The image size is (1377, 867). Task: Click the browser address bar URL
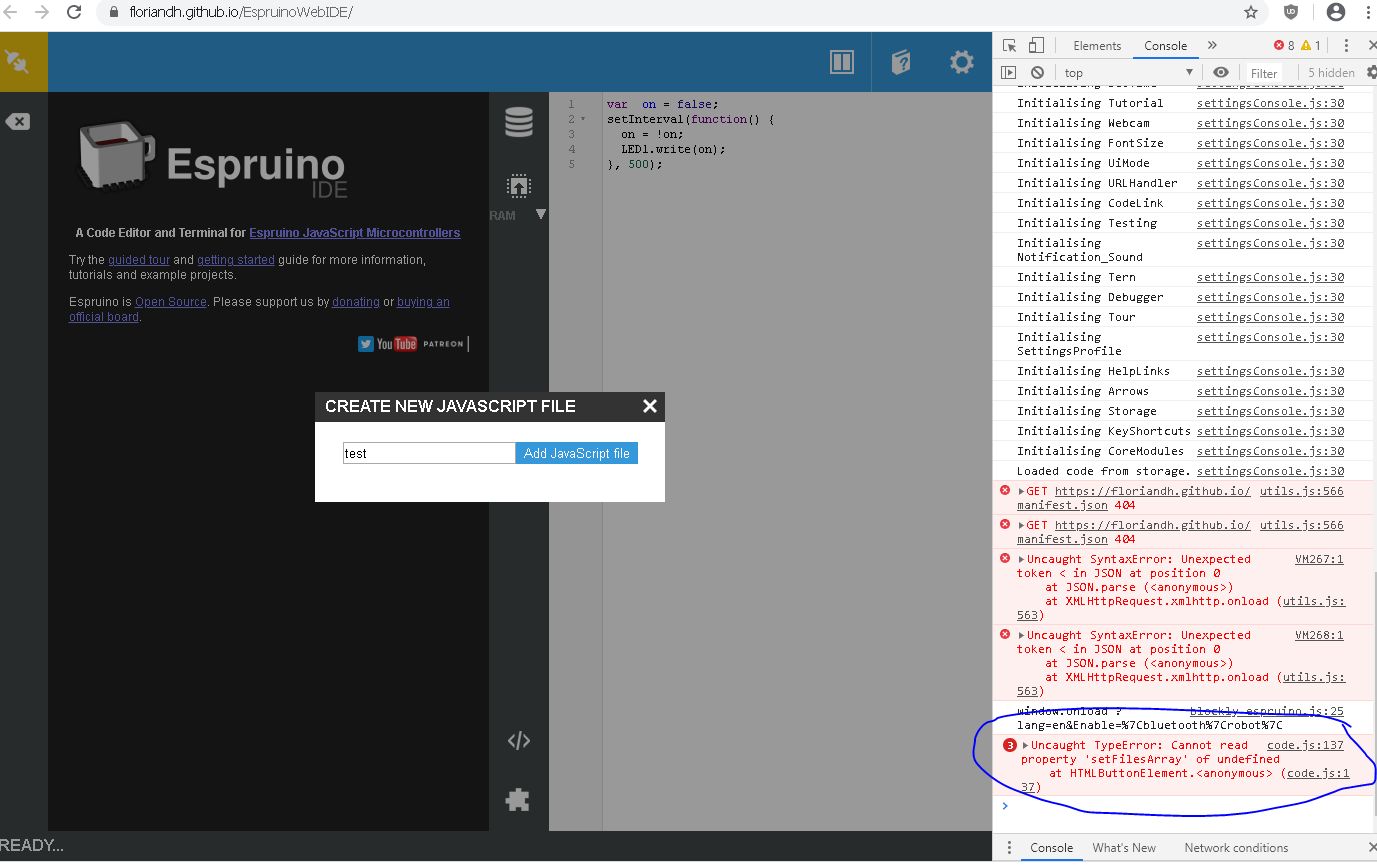240,13
